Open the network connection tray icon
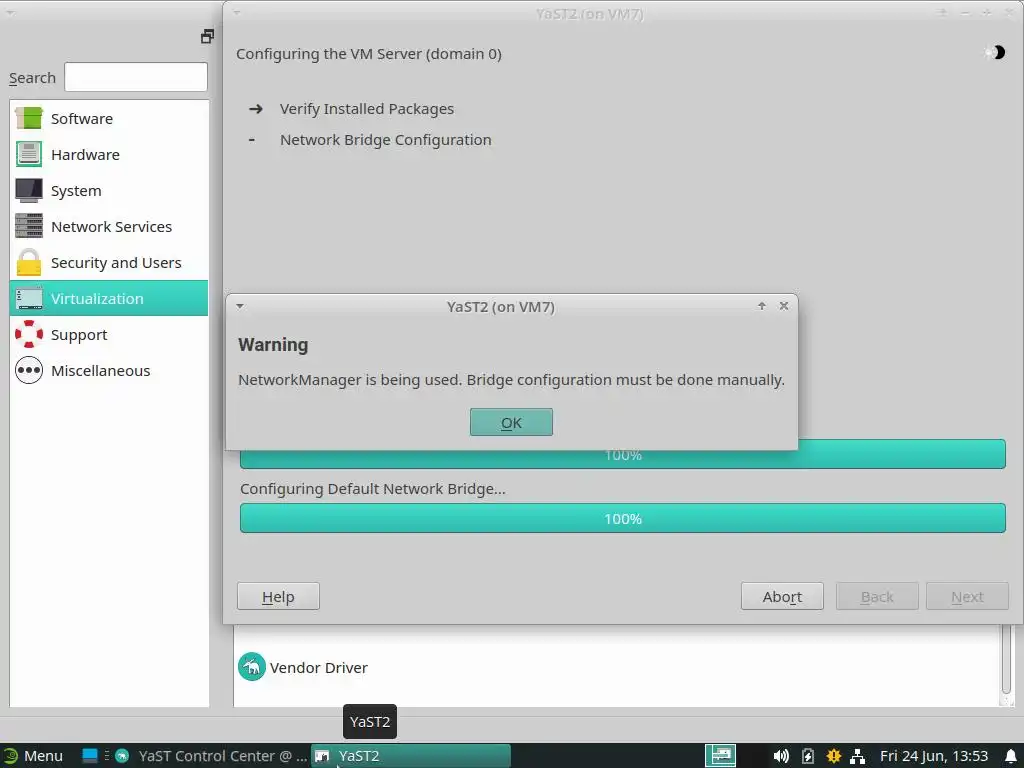Screen dimensions: 1024x768 pyautogui.click(x=857, y=756)
